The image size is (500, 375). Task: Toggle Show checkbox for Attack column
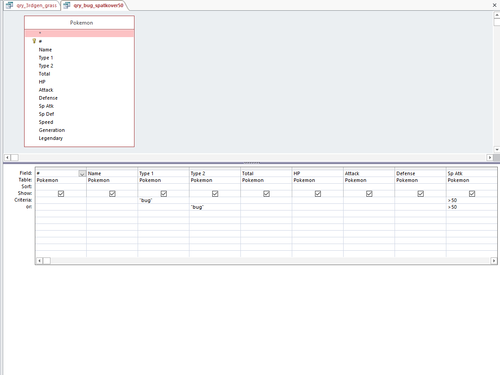(369, 194)
